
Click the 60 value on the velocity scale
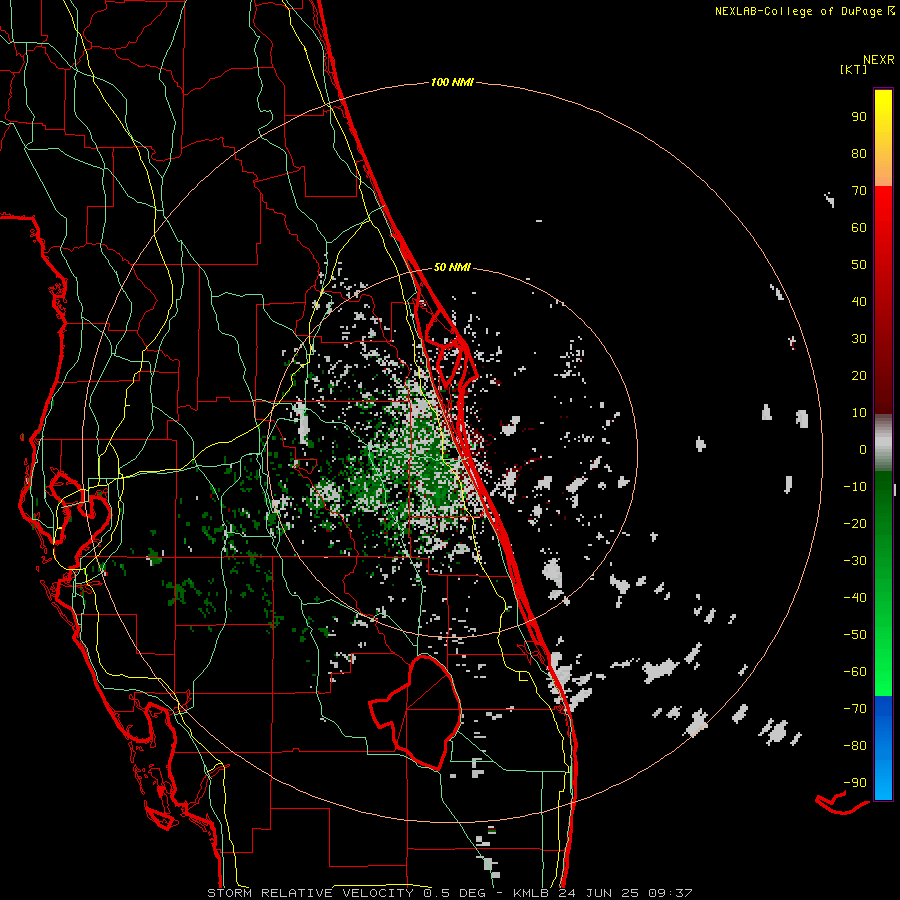pyautogui.click(x=859, y=227)
